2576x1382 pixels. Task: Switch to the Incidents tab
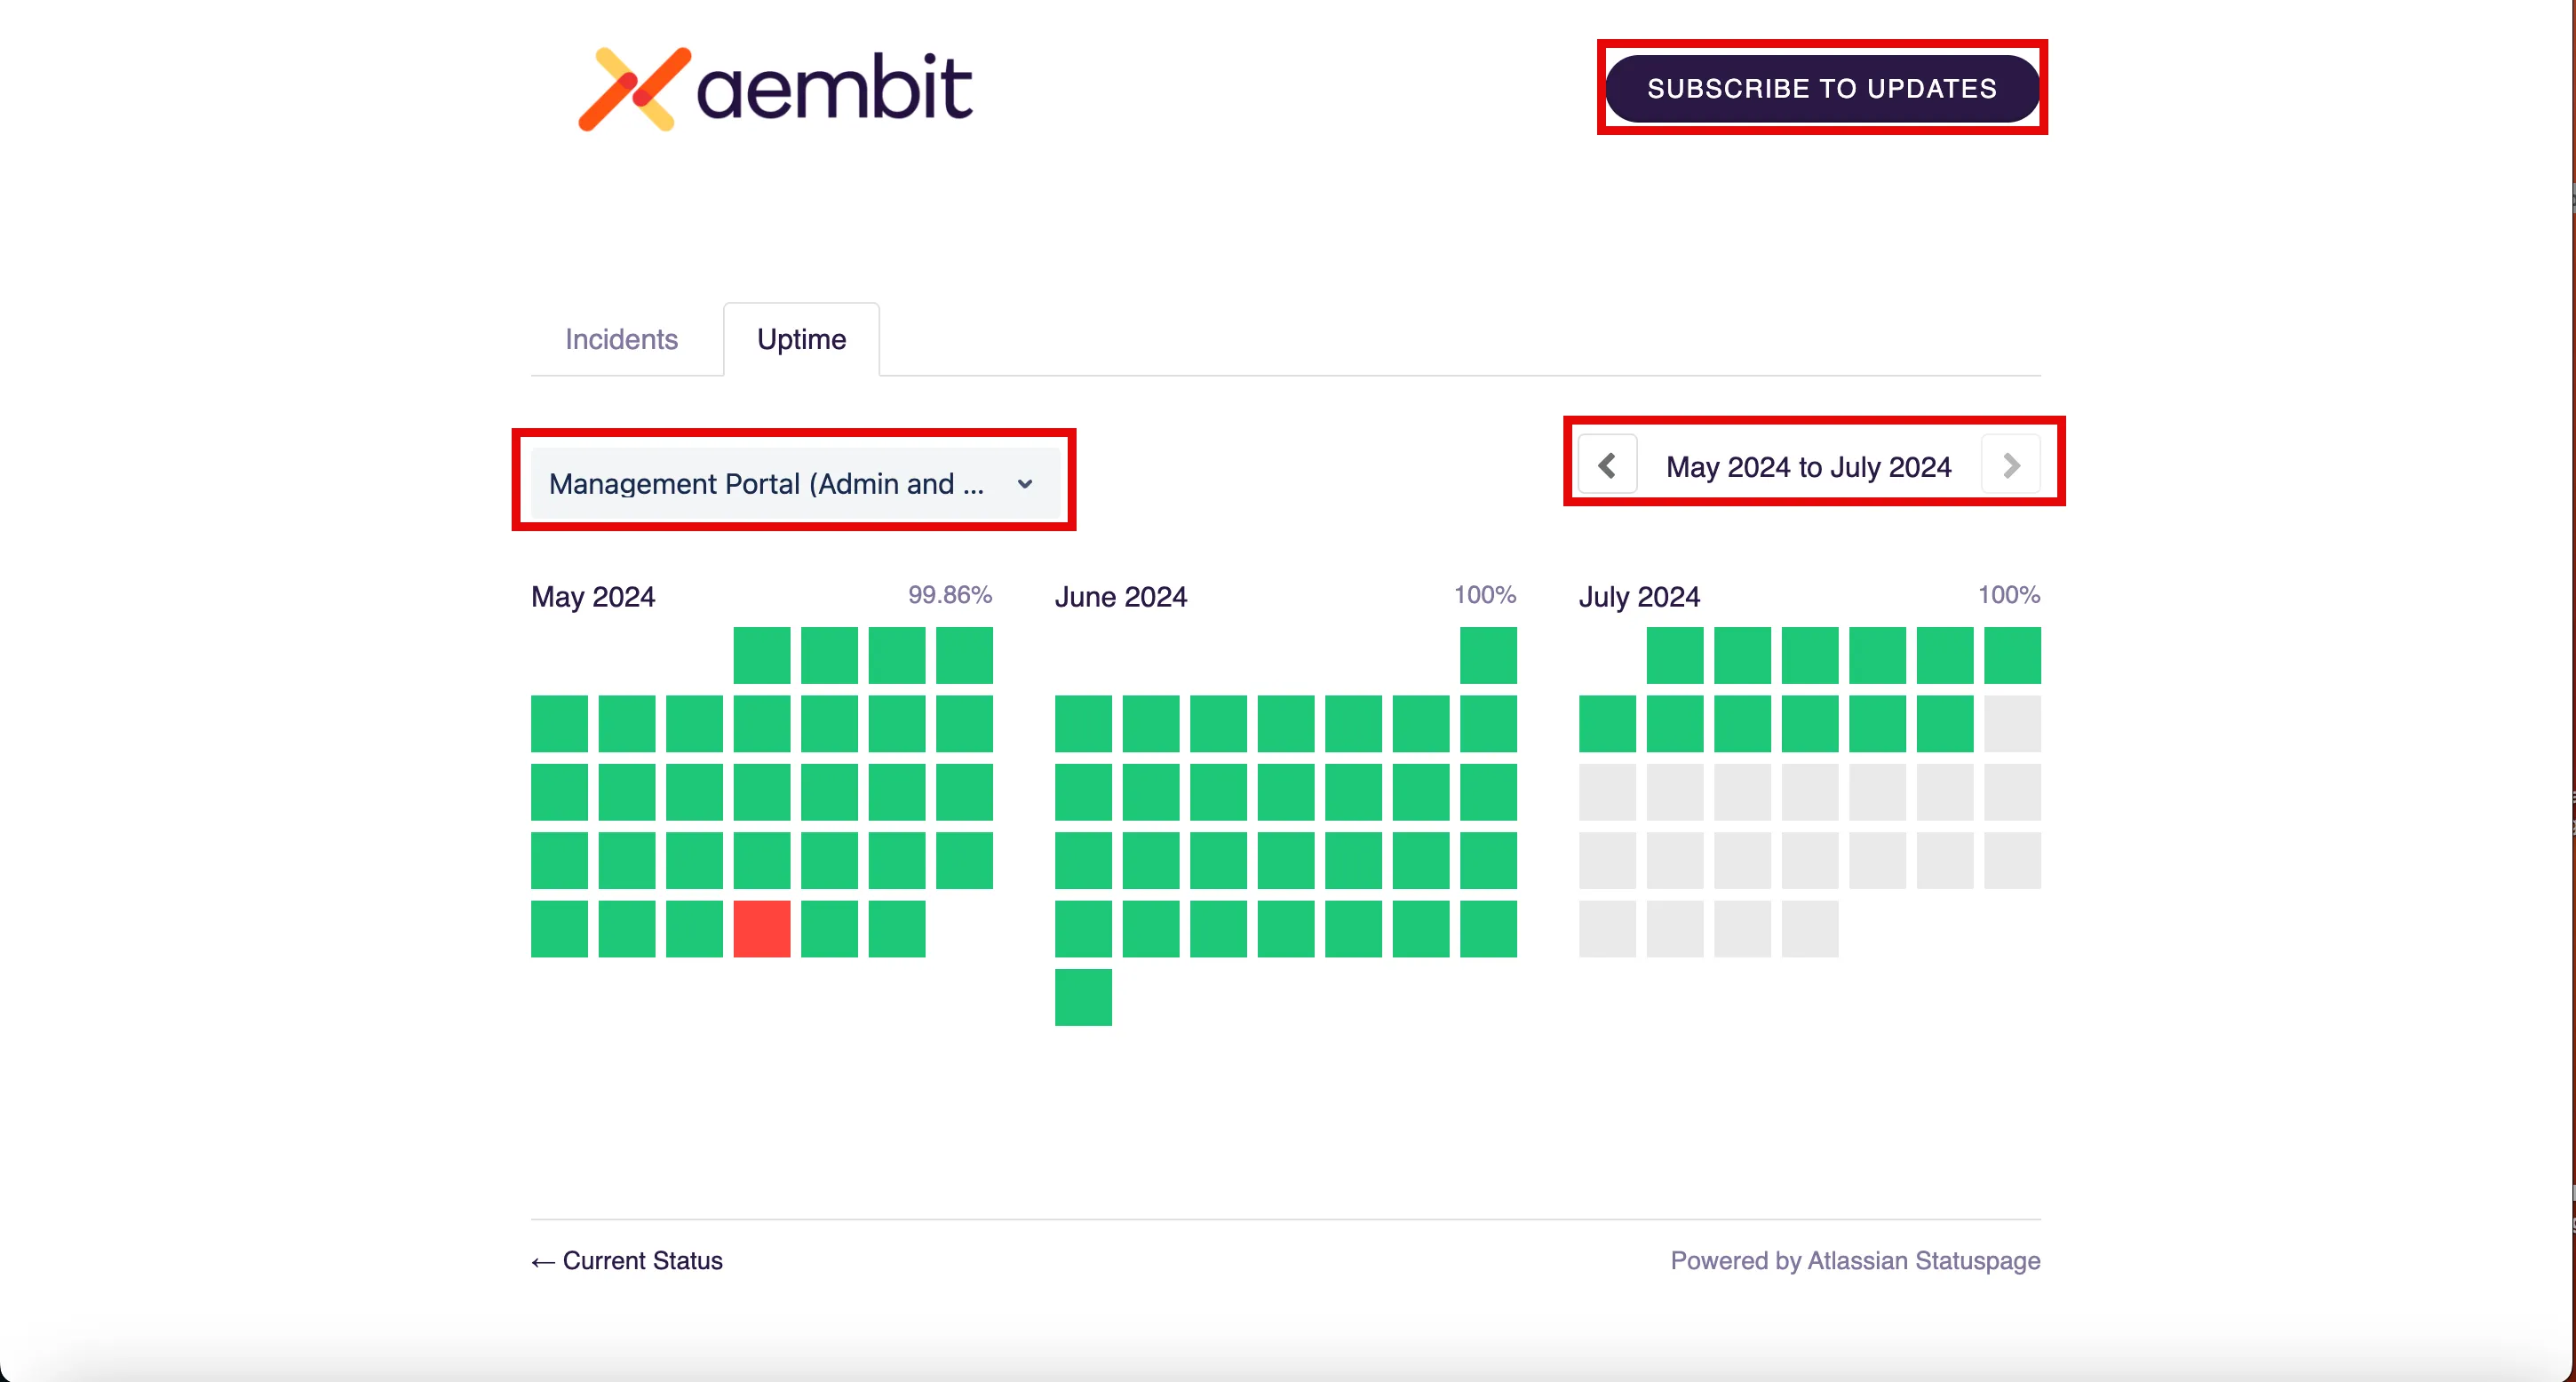[x=620, y=339]
